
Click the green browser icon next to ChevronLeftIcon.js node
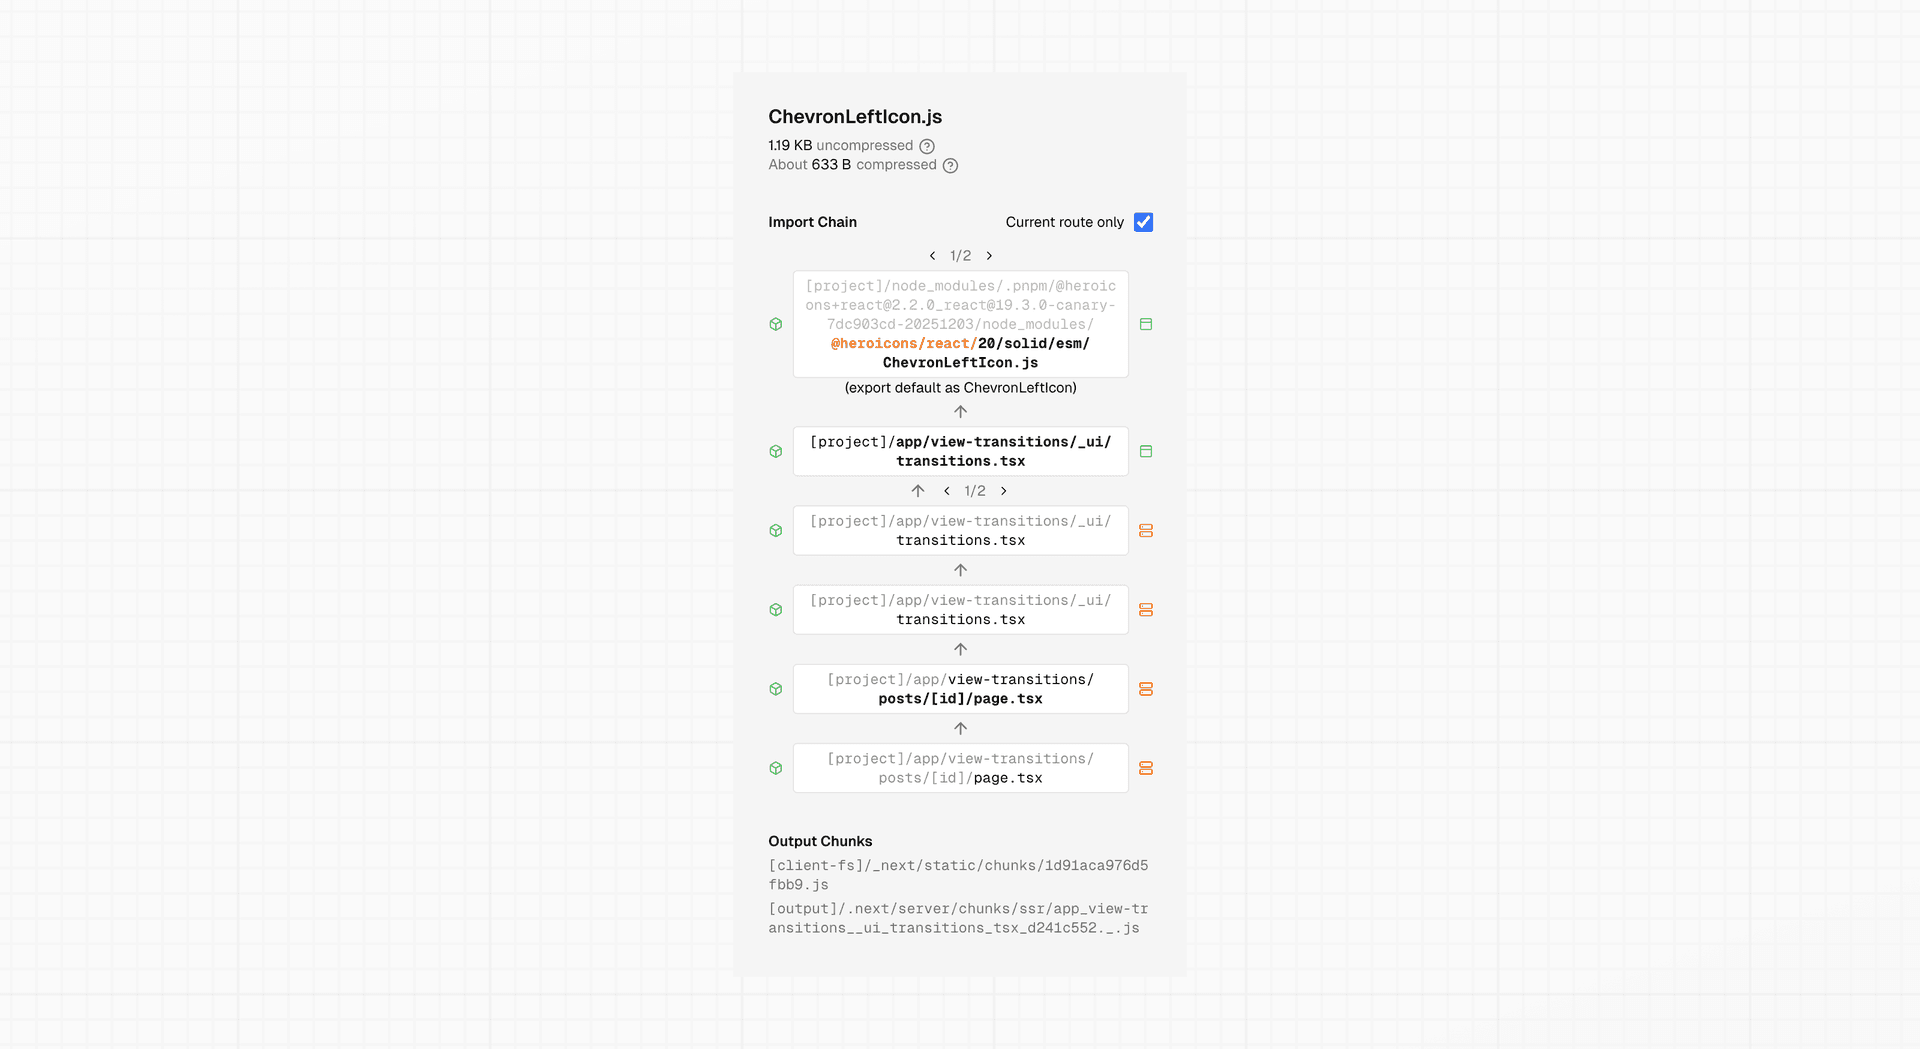(1146, 324)
